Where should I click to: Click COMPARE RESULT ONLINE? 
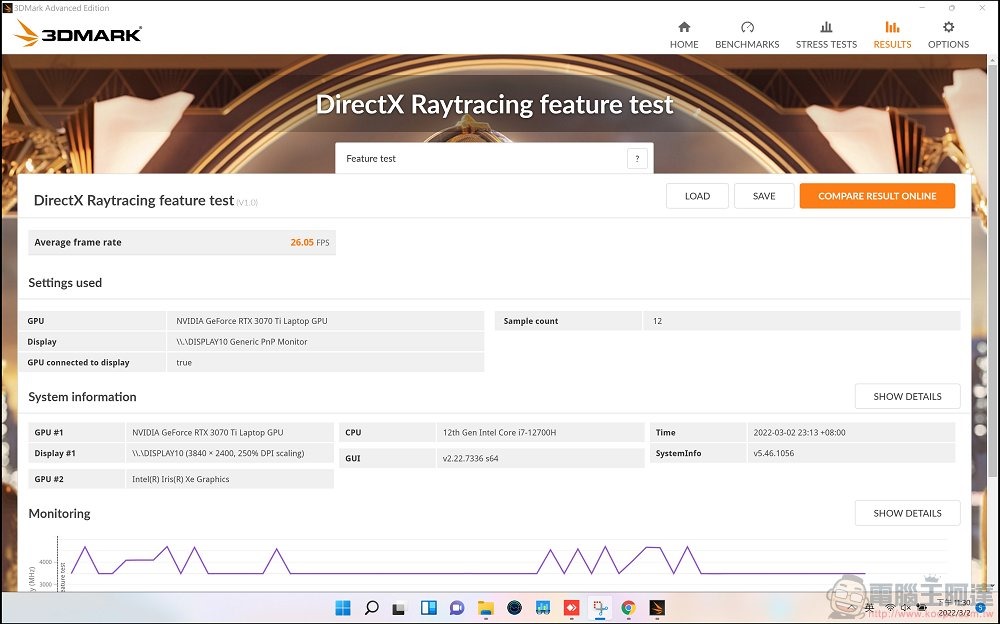[x=877, y=196]
